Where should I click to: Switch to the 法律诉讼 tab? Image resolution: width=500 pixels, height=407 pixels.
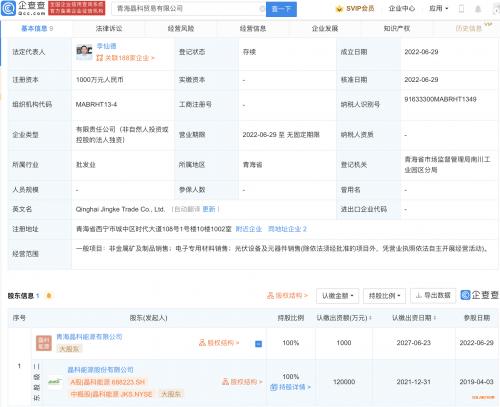[x=109, y=29]
